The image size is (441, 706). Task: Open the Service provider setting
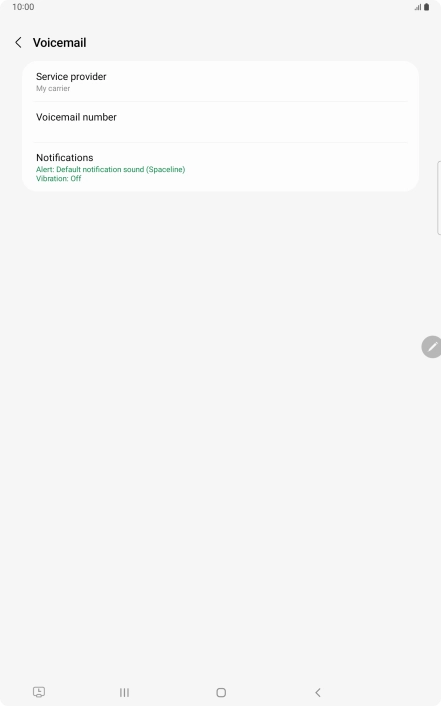tap(221, 81)
